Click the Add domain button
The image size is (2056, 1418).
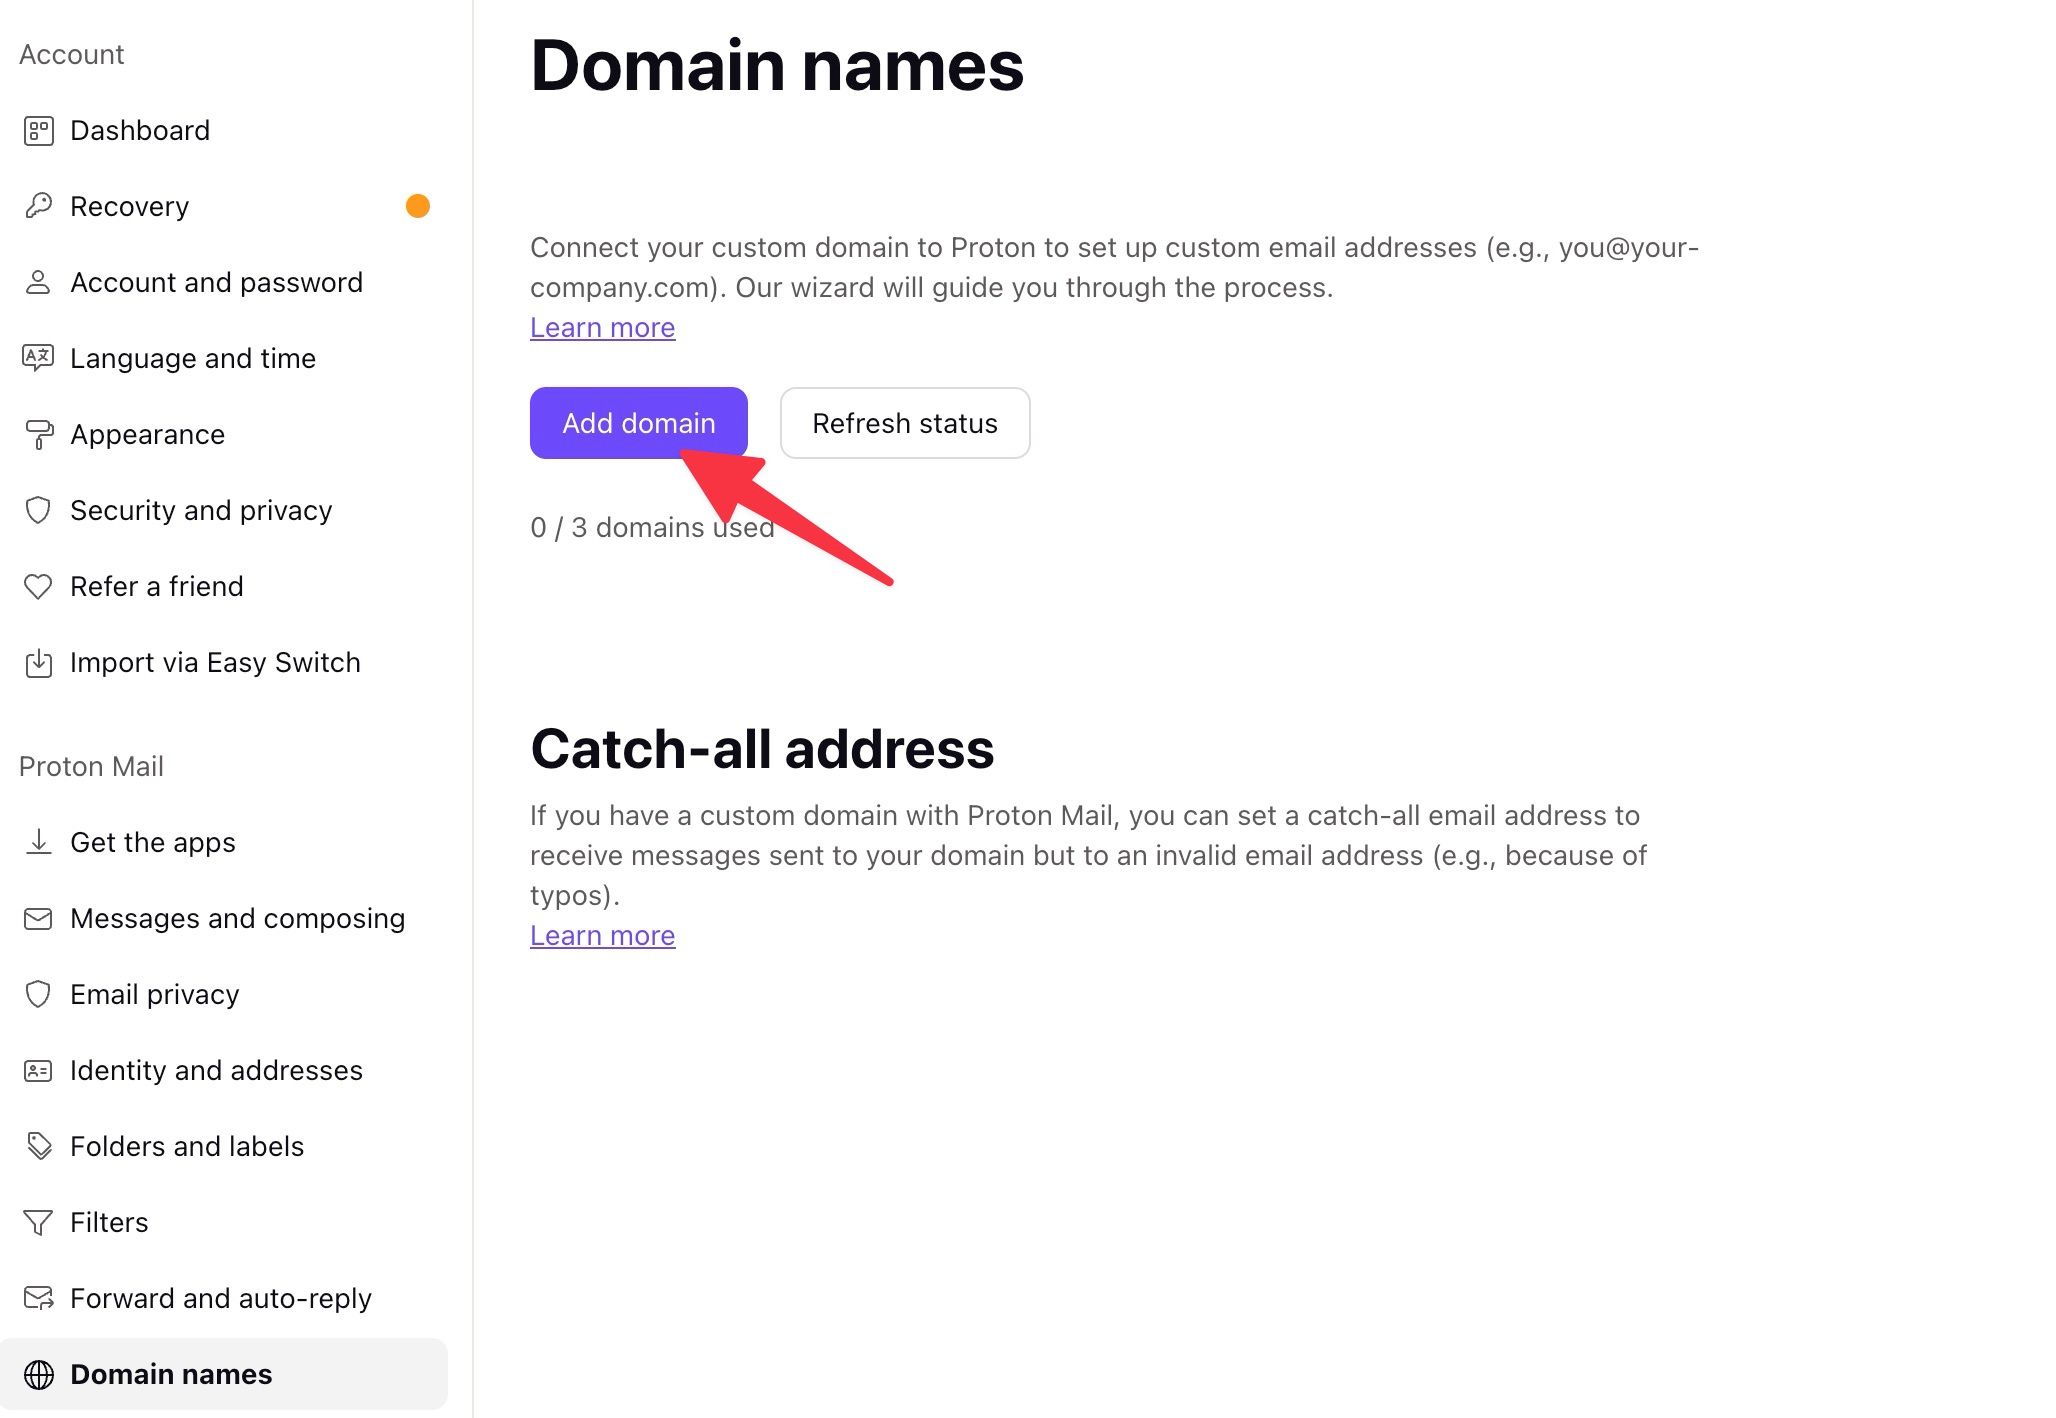coord(639,422)
